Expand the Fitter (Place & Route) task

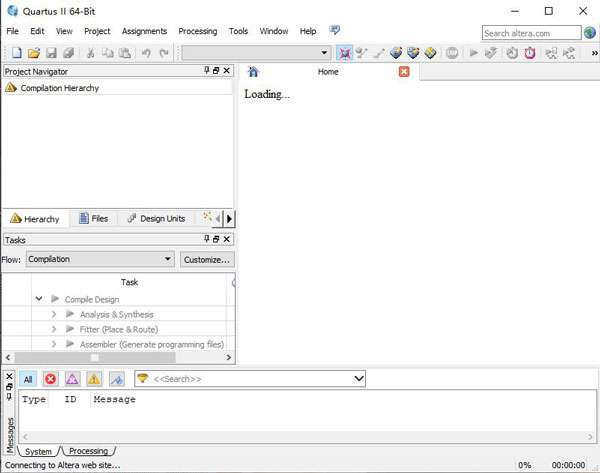(x=54, y=329)
